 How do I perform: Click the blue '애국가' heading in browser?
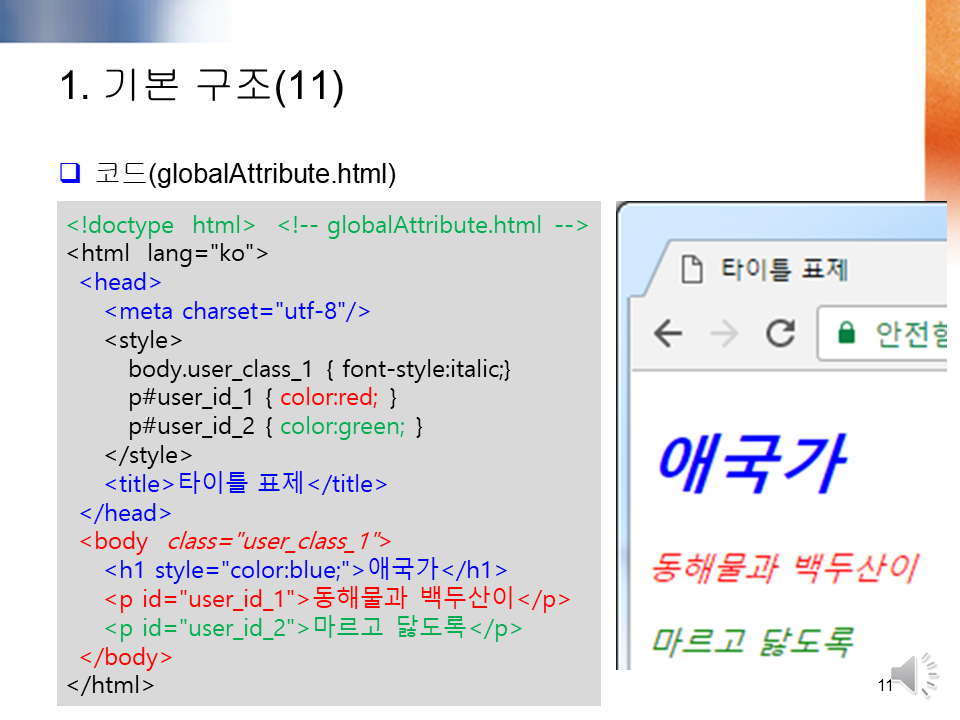(x=752, y=463)
